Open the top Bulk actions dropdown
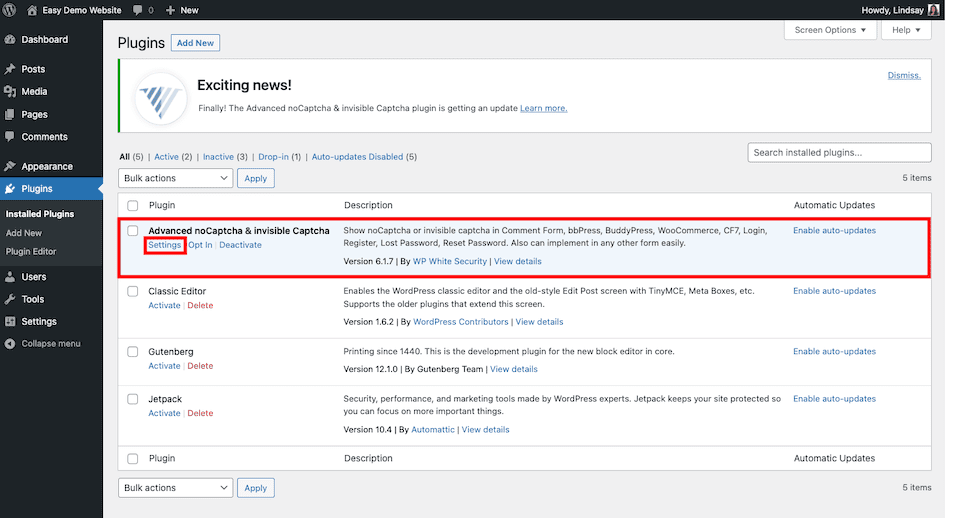Screen dimensions: 960x518 click(x=176, y=178)
